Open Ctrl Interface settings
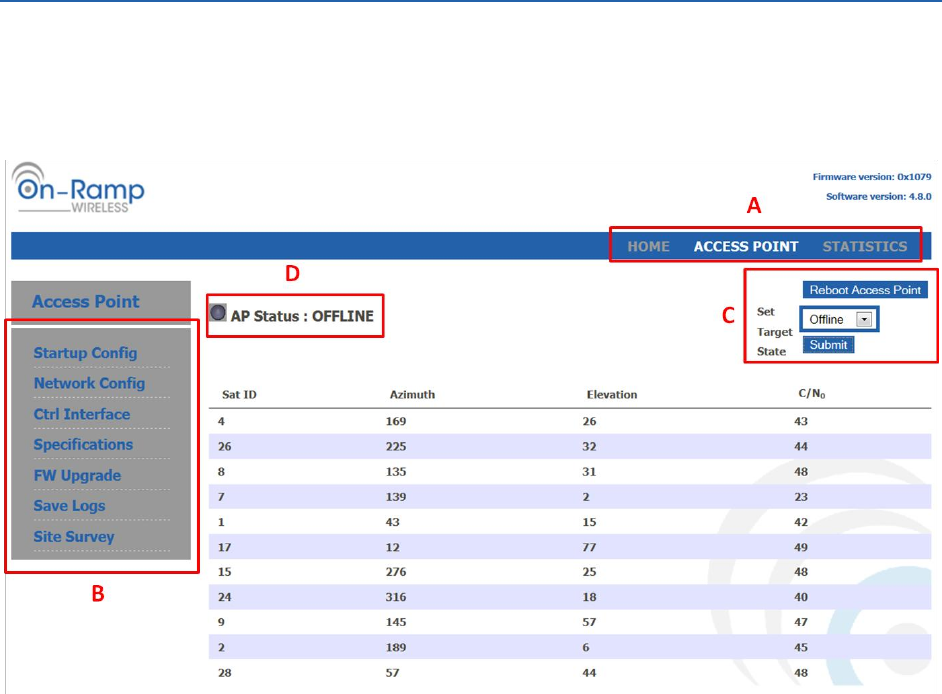The height and width of the screenshot is (694, 942). click(x=82, y=414)
